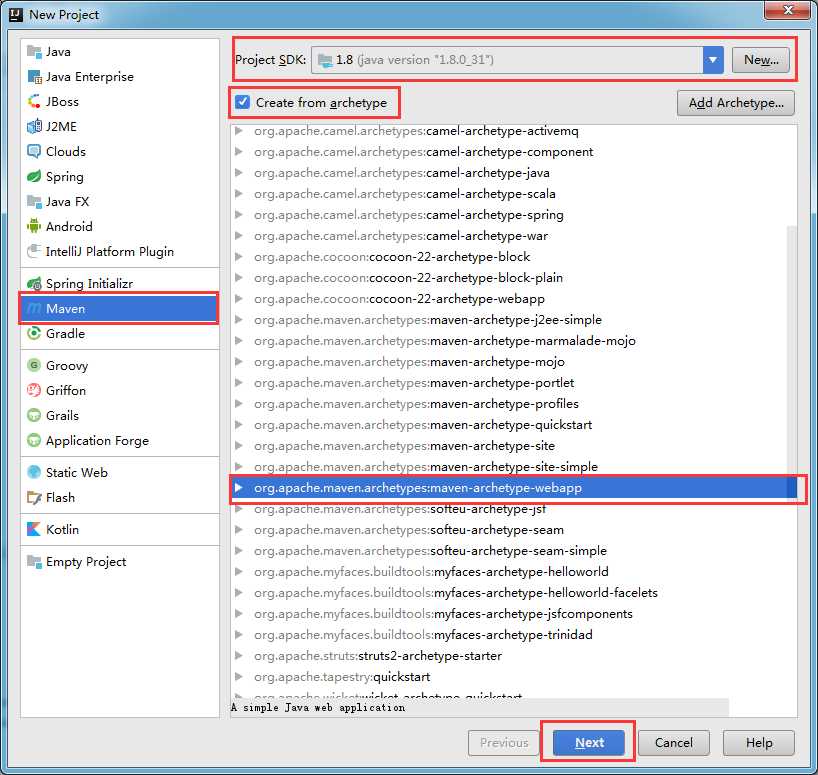Select the Spring leaf icon
This screenshot has height=775, width=818.
(x=34, y=177)
